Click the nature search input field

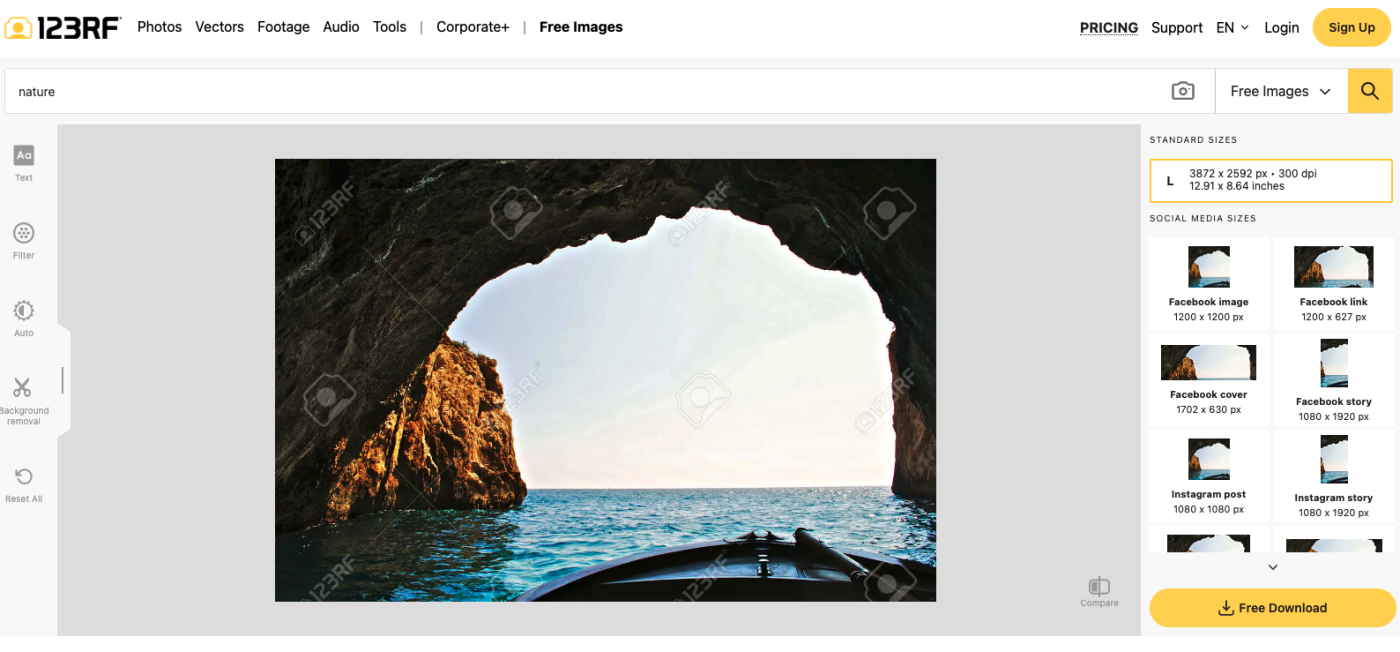pyautogui.click(x=590, y=91)
